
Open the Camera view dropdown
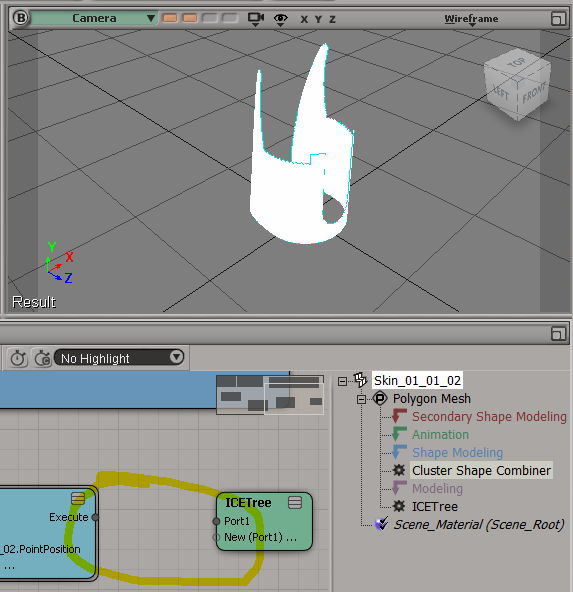[94, 18]
